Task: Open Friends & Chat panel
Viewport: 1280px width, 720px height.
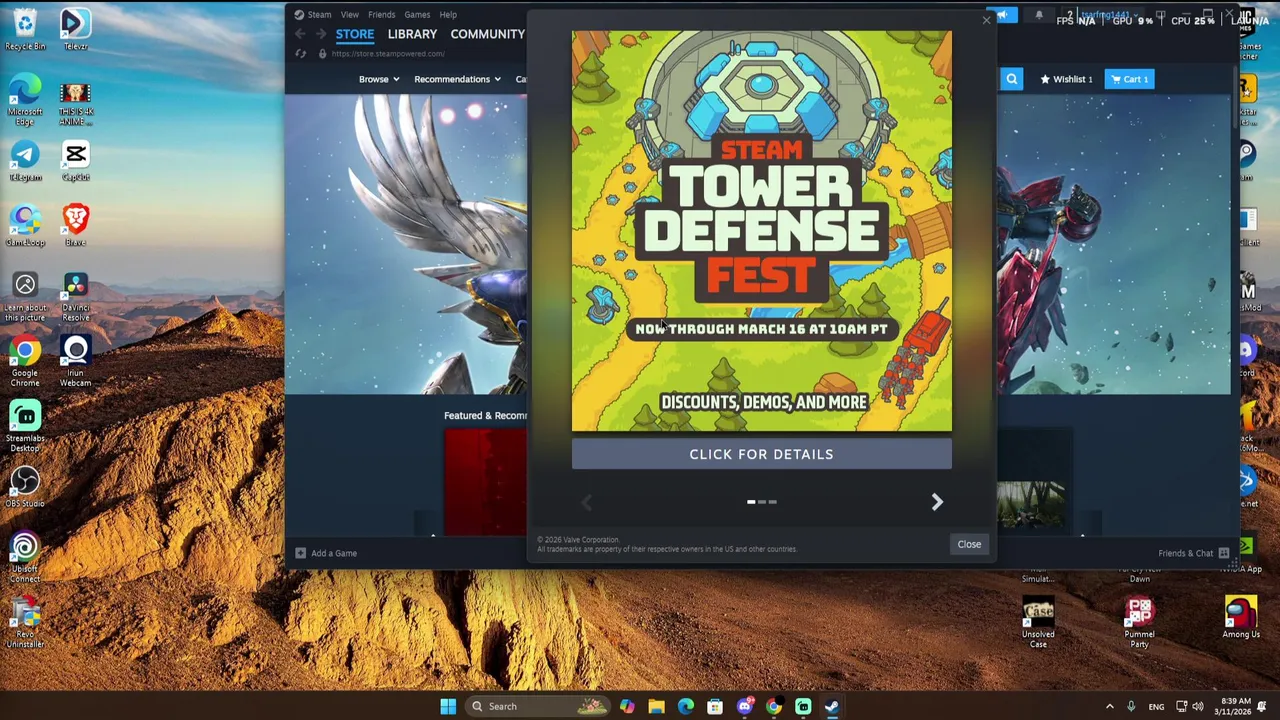Action: click(x=1193, y=553)
